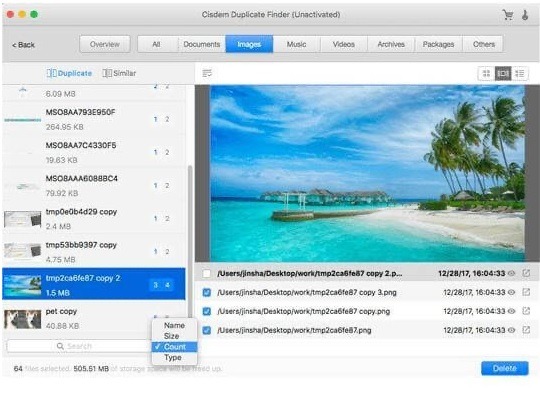Reveal tmp2ca6fe87 copy.png in Finder
Image resolution: width=540 pixels, height=408 pixels.
pos(526,311)
